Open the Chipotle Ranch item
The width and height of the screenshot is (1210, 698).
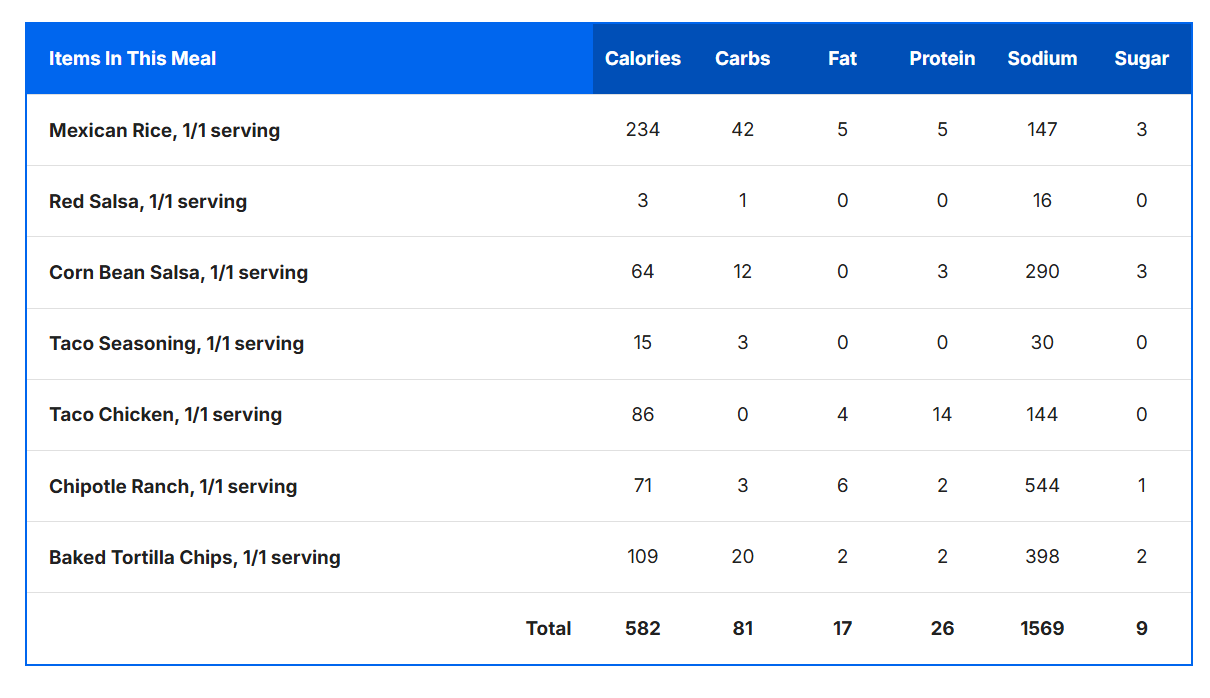[173, 487]
